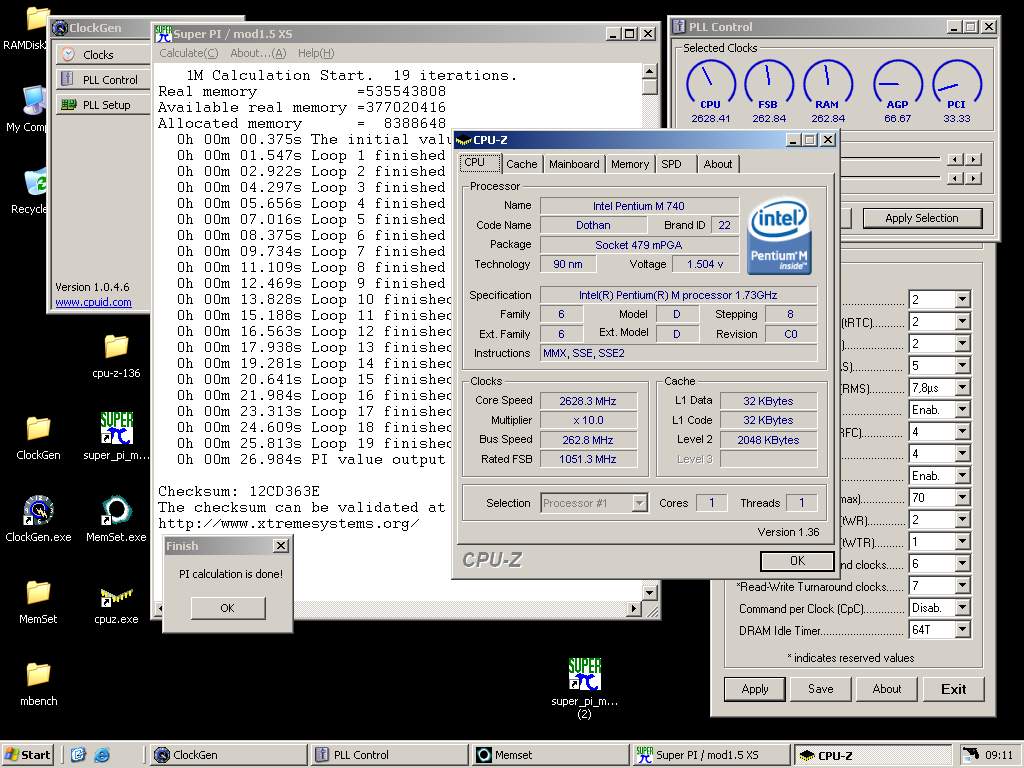The height and width of the screenshot is (768, 1024).
Task: Click the RAM clock gauge
Action: 827,85
